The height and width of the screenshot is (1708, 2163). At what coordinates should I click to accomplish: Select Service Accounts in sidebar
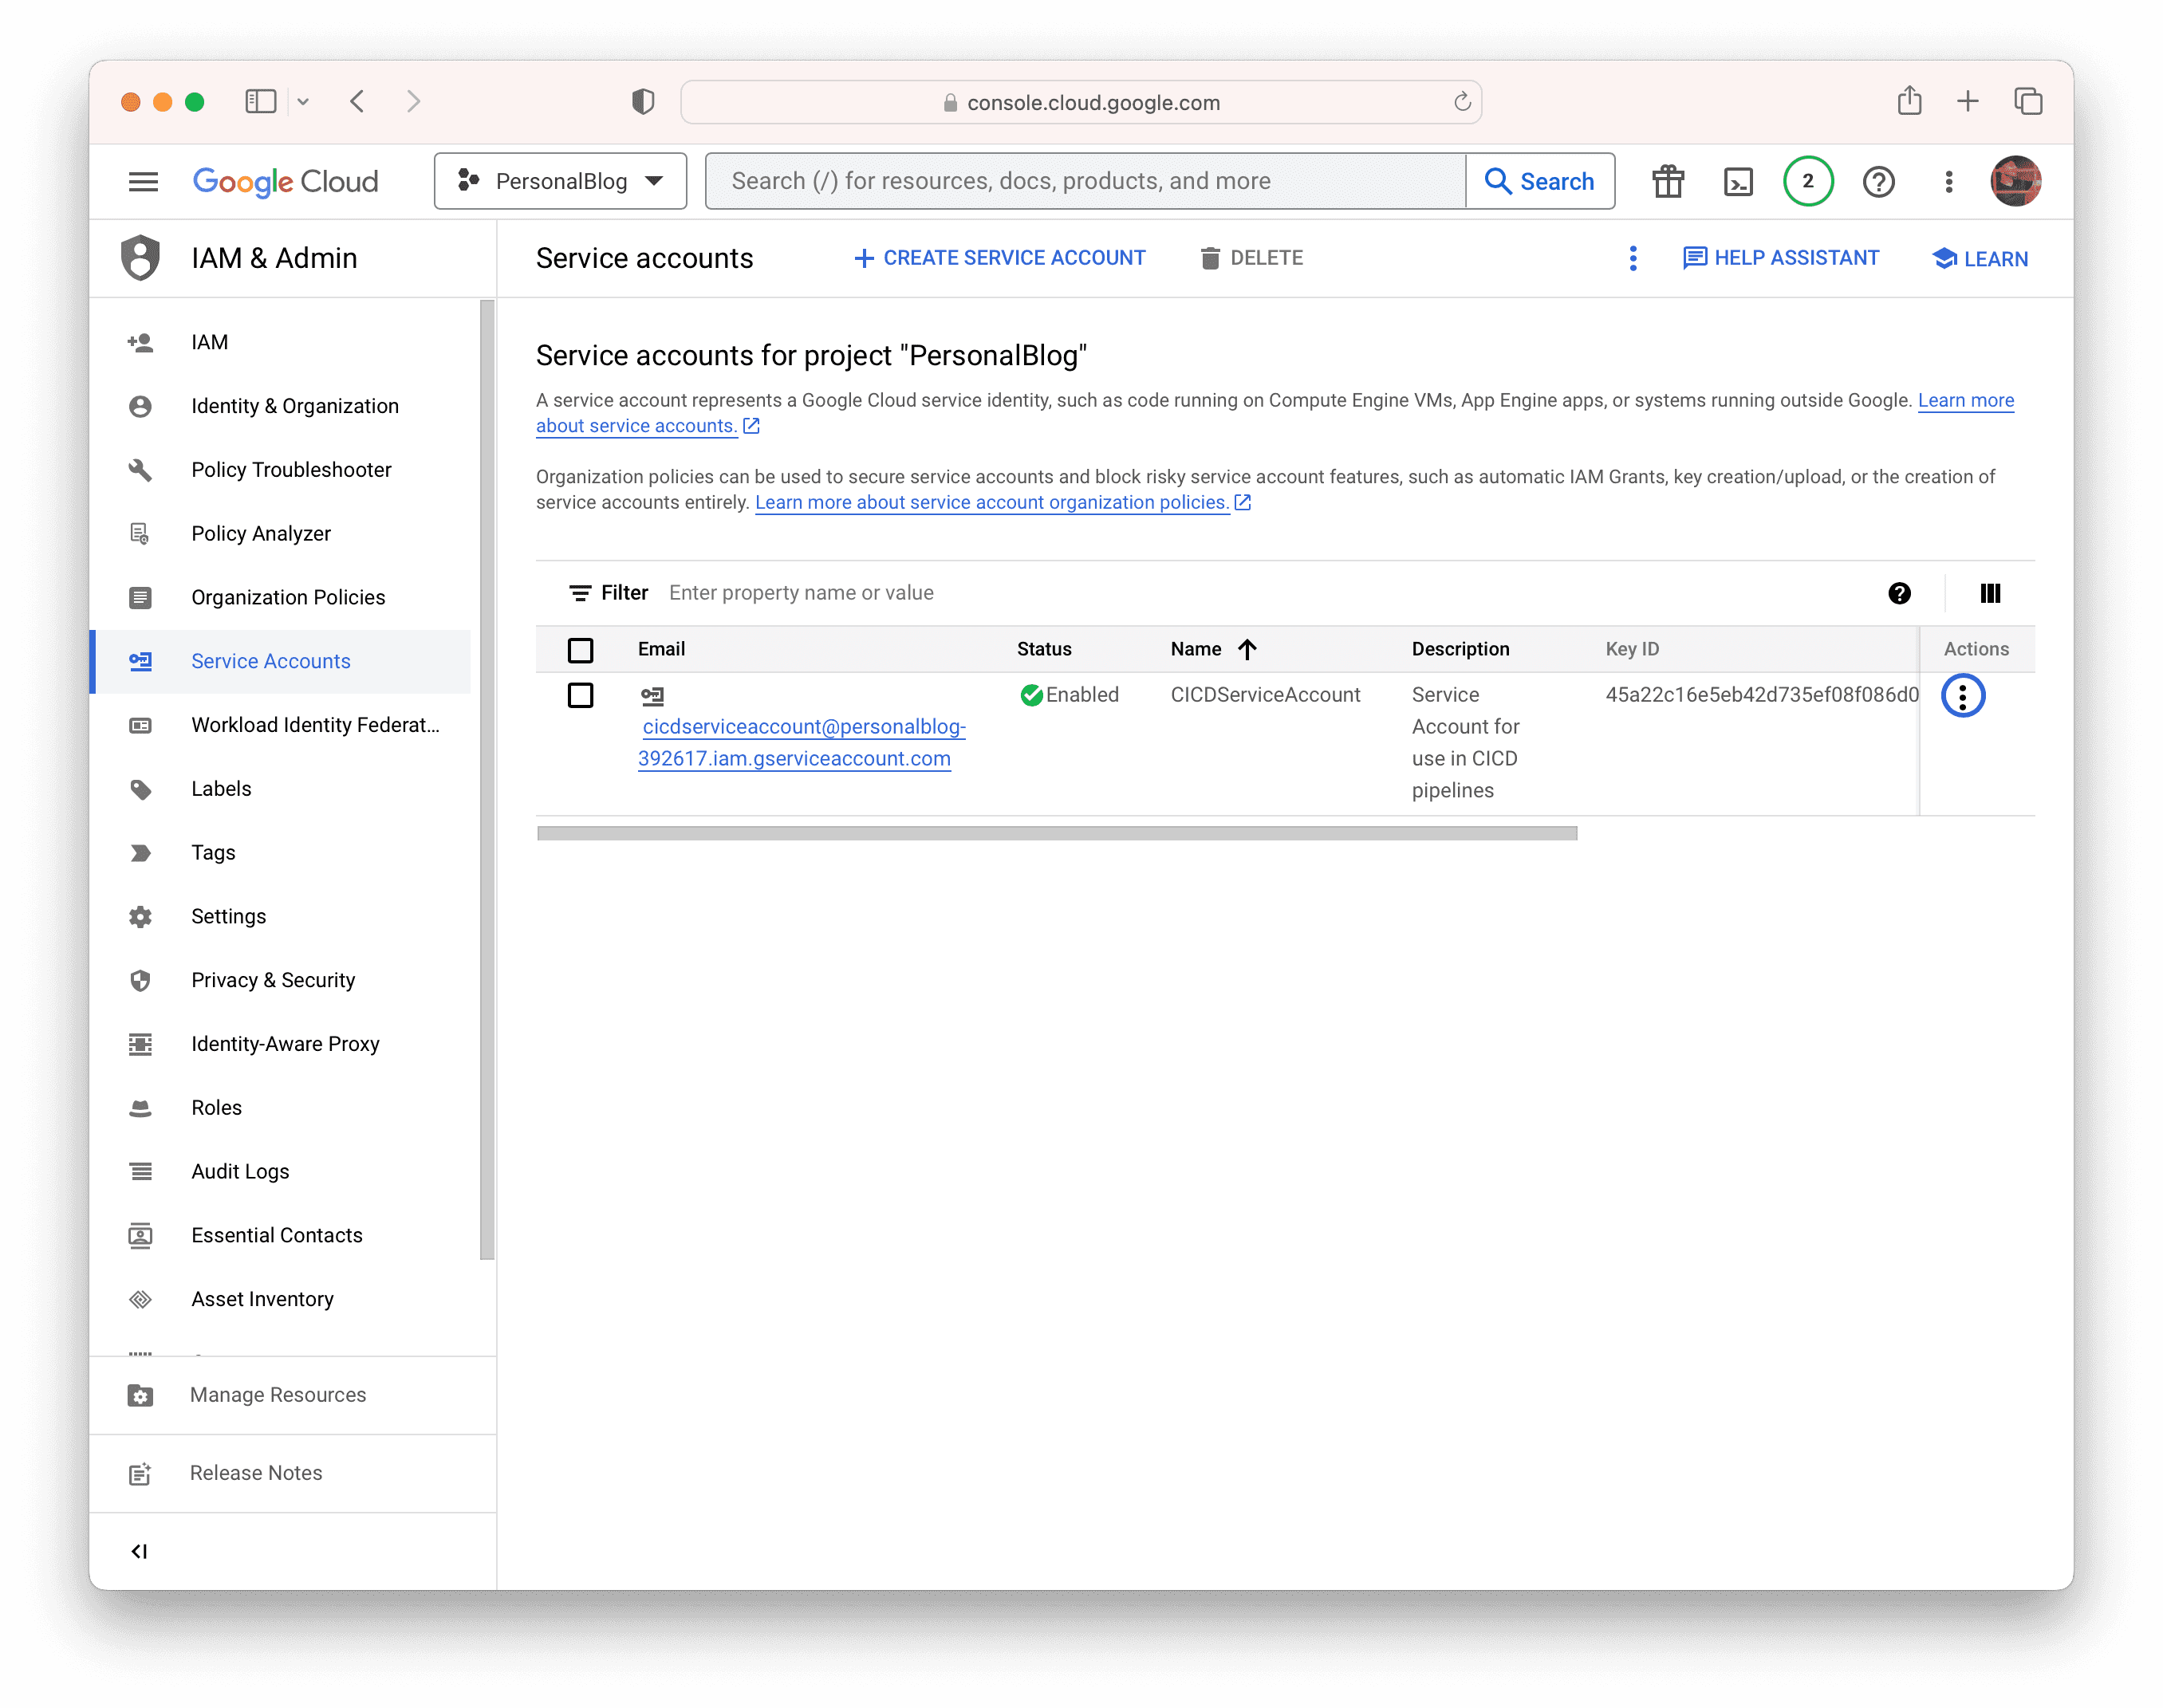(x=280, y=662)
